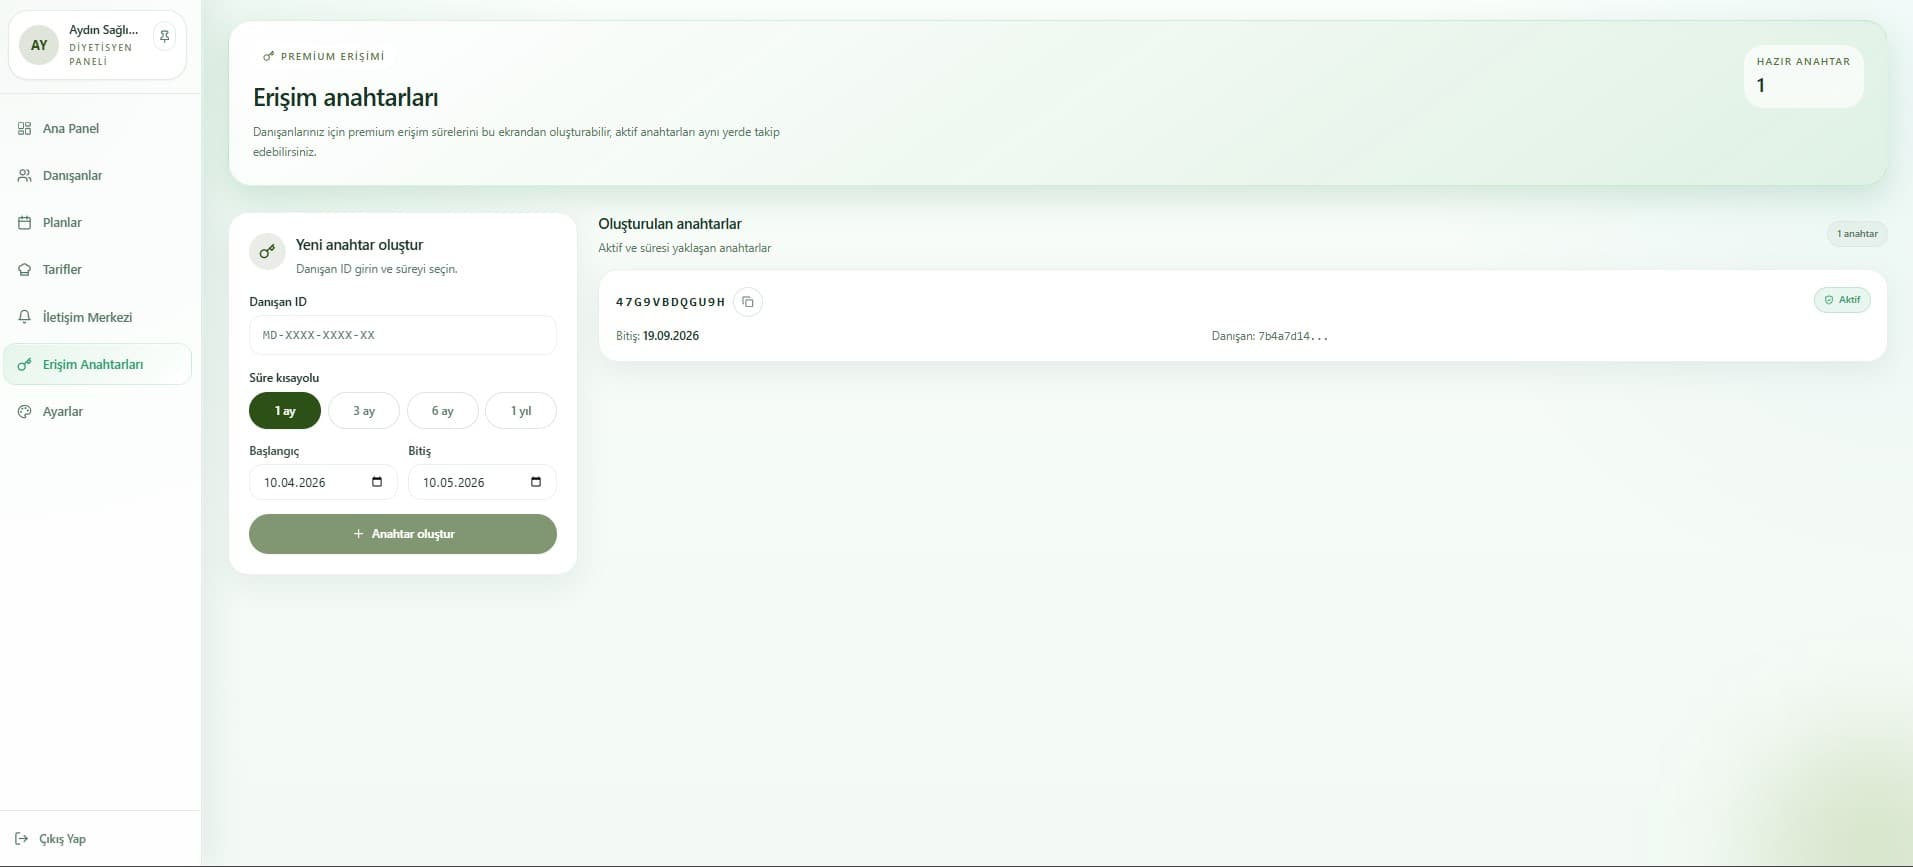Copy the access key 47G9VBDQGU9H
The height and width of the screenshot is (867, 1913).
747,302
